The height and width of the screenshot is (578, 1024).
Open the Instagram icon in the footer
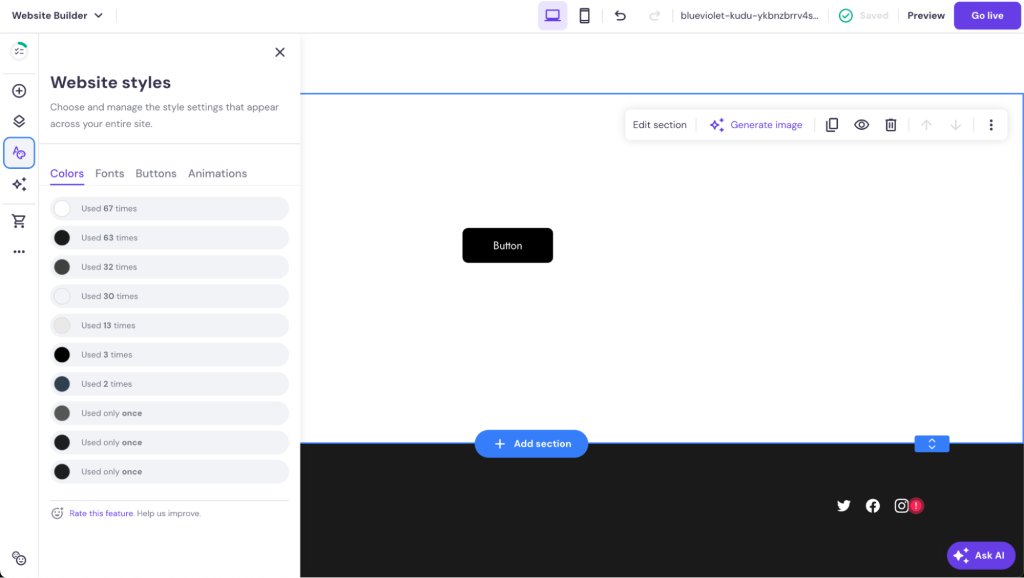click(x=900, y=505)
